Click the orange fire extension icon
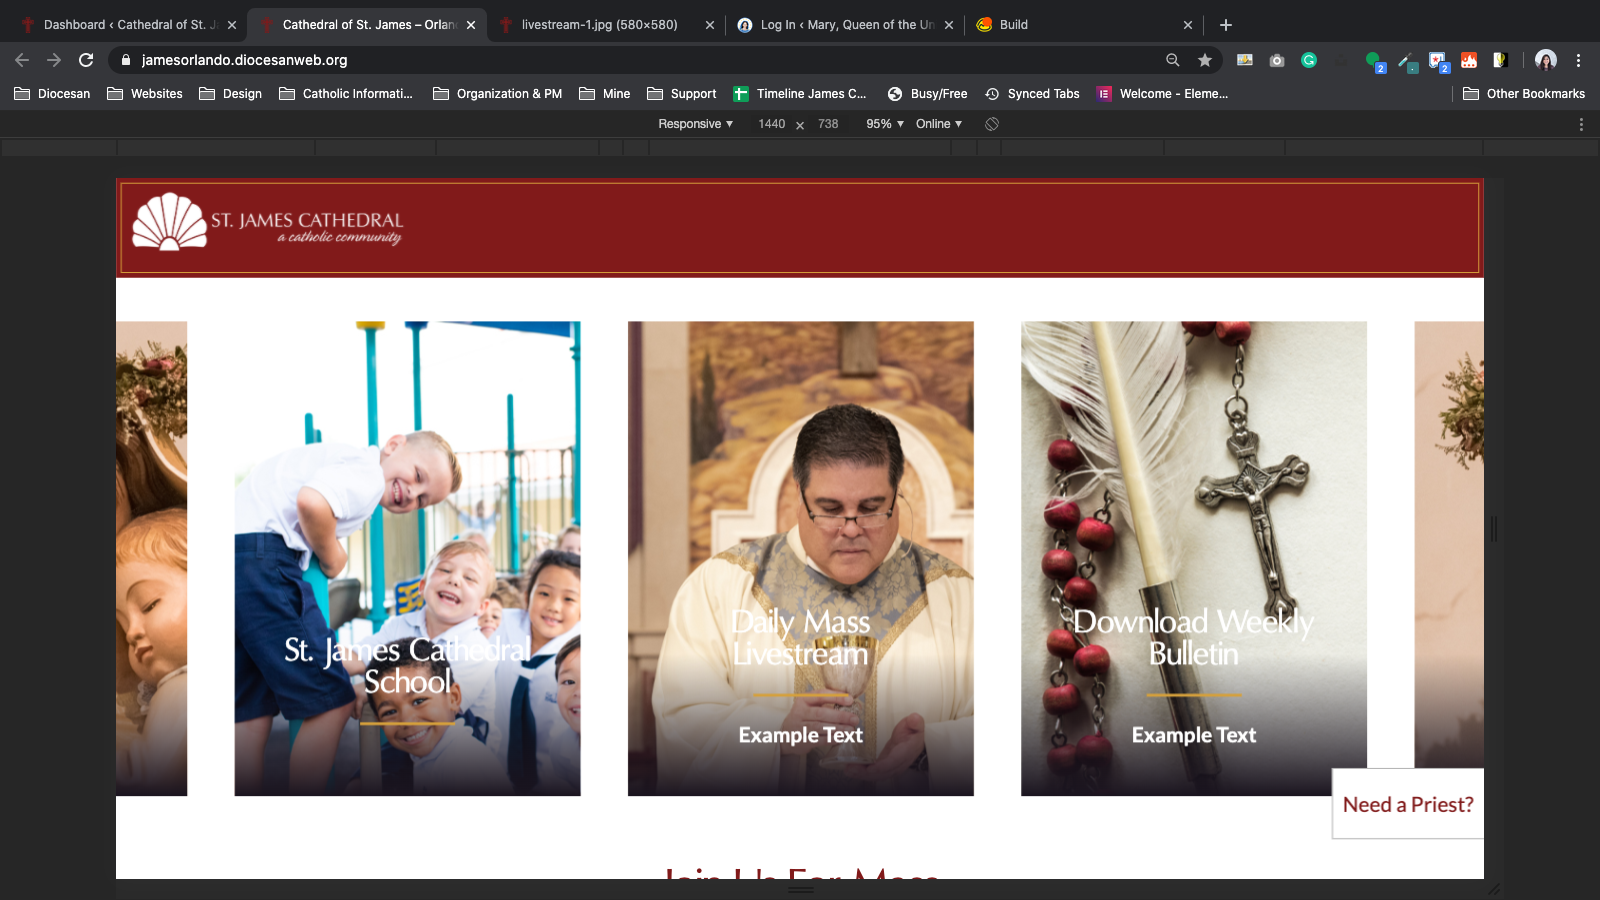Screen dimensions: 1600x900 point(1469,60)
